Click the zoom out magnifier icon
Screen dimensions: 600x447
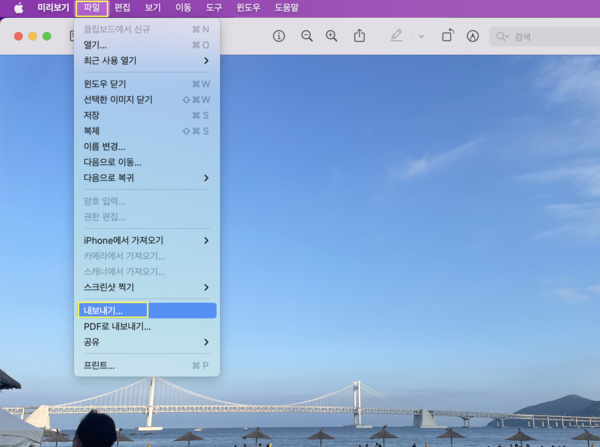[x=307, y=36]
